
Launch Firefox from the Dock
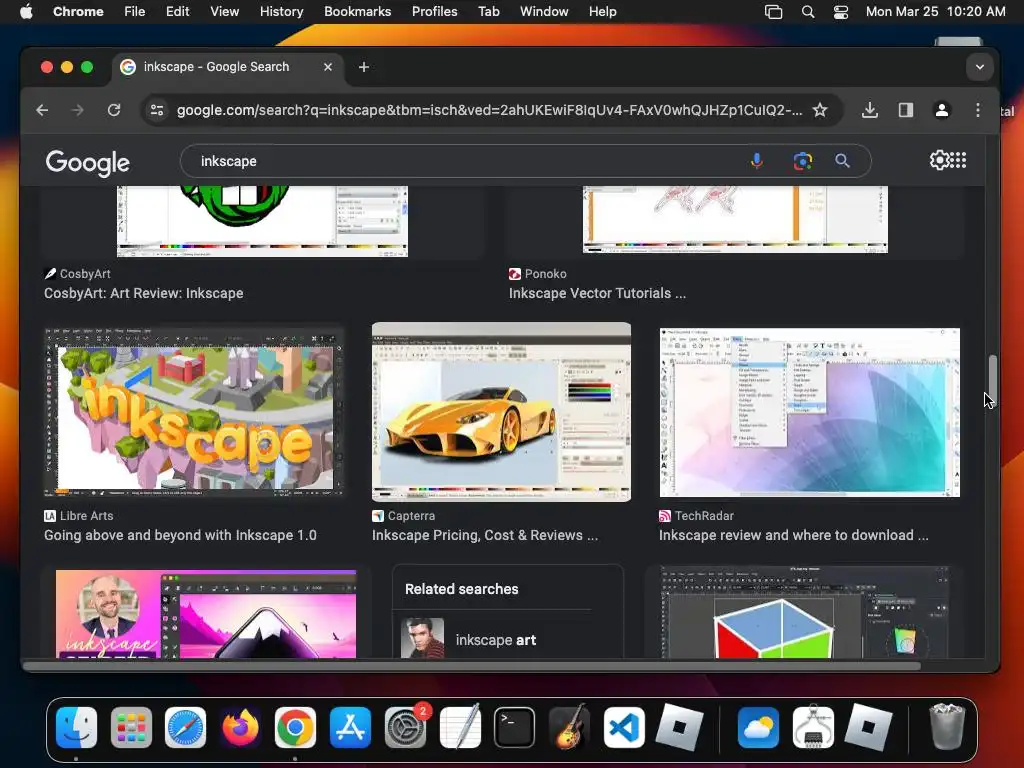click(240, 727)
